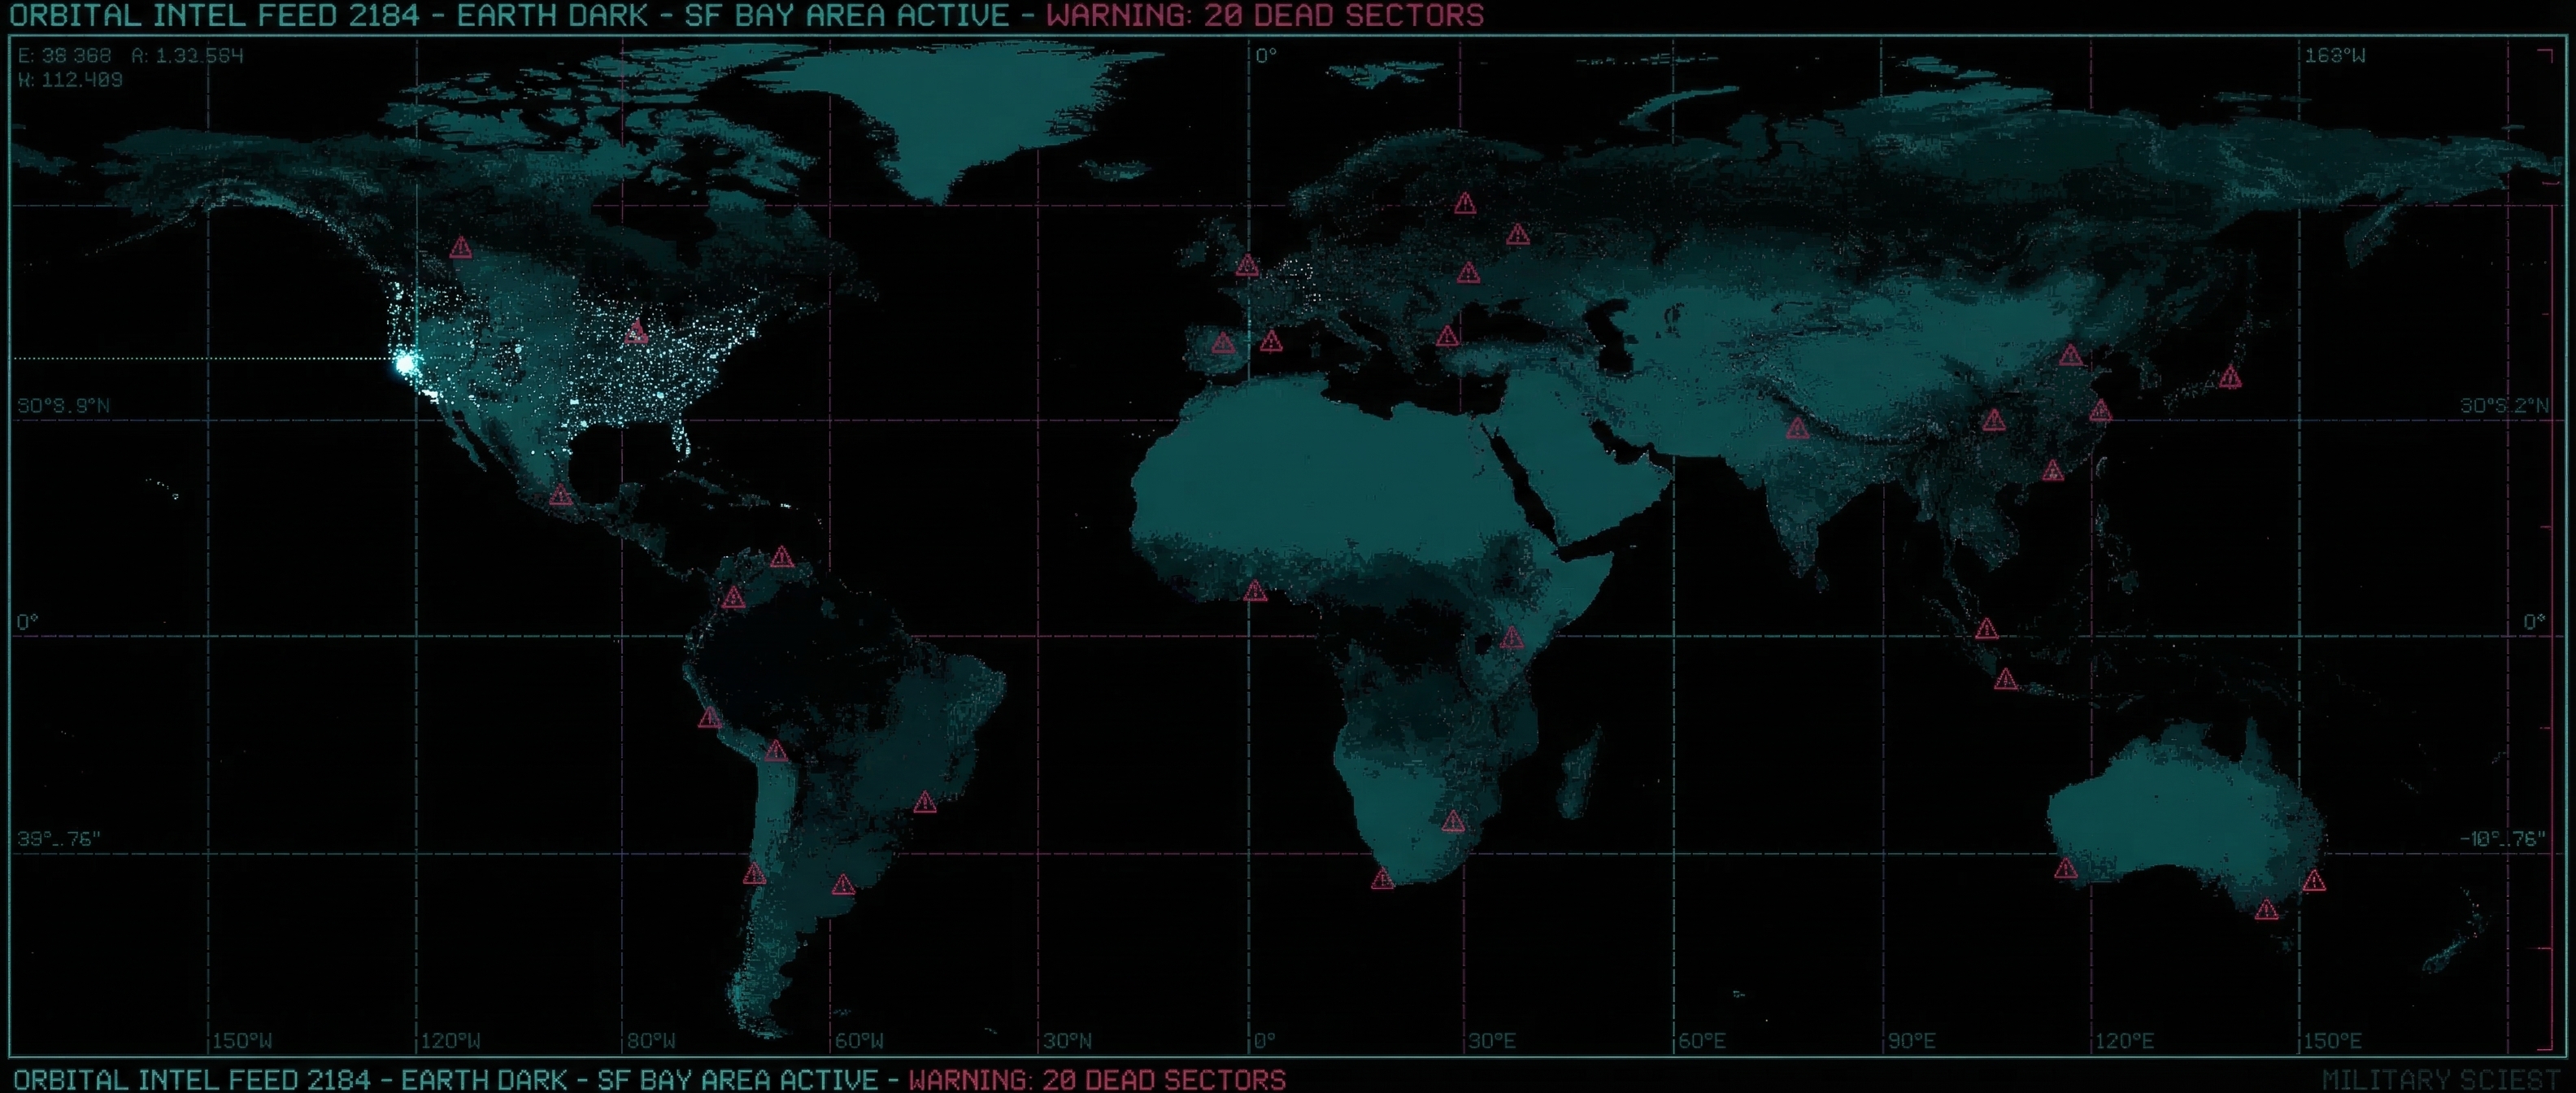Open the warning marker near Beijing

click(x=2071, y=355)
